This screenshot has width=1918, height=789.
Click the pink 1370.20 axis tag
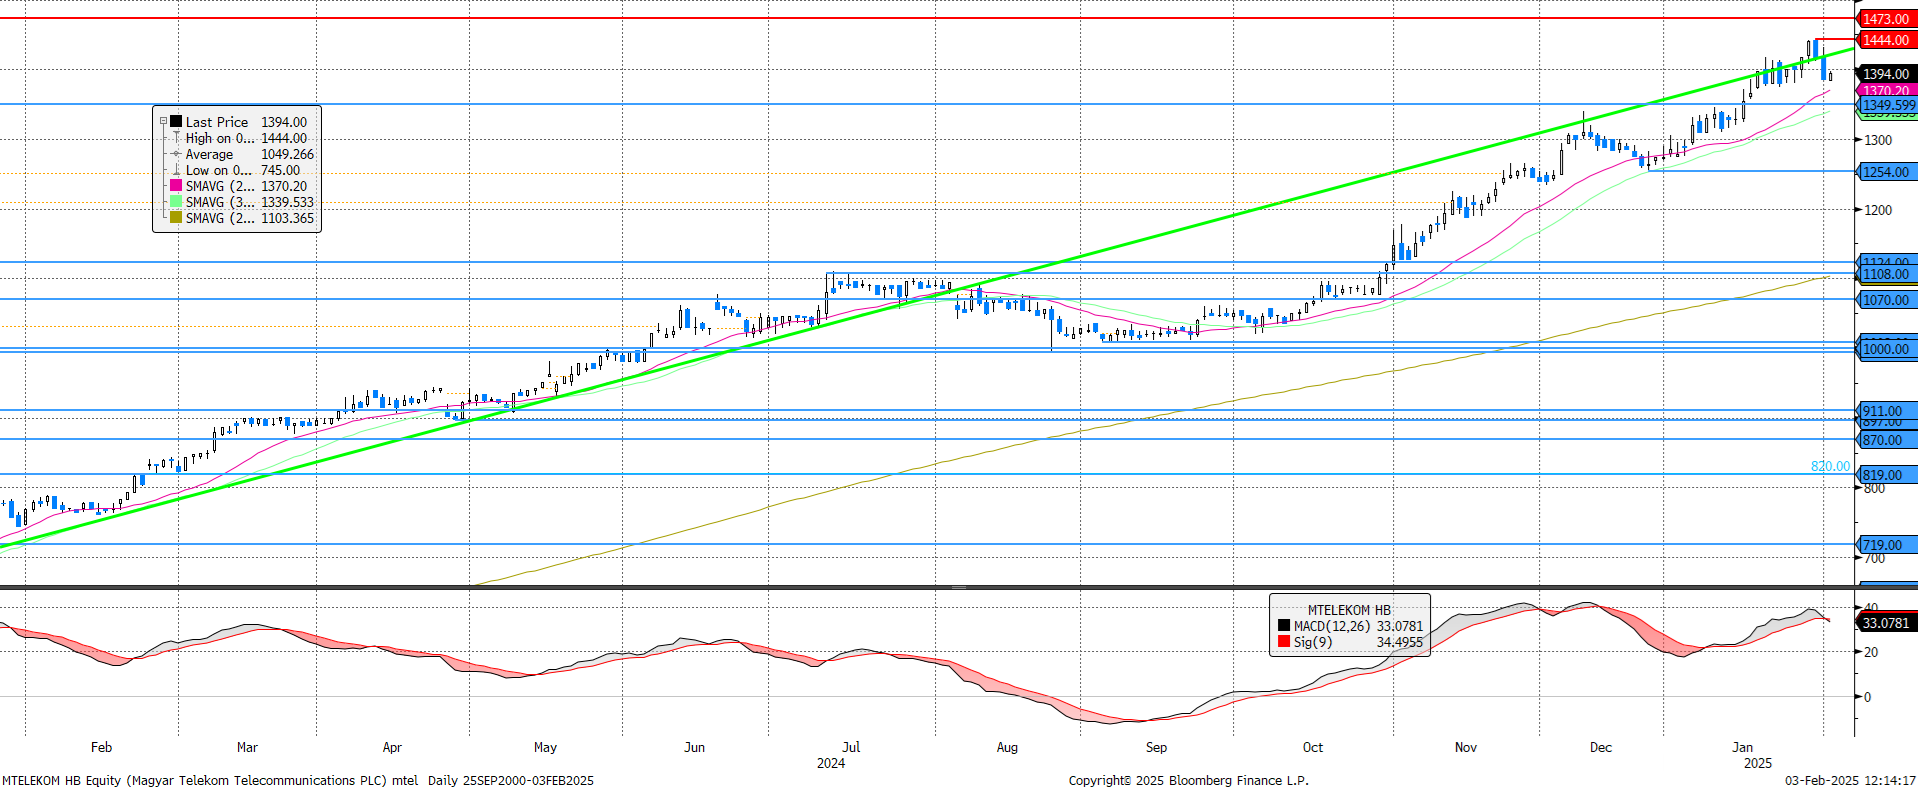pyautogui.click(x=1885, y=90)
